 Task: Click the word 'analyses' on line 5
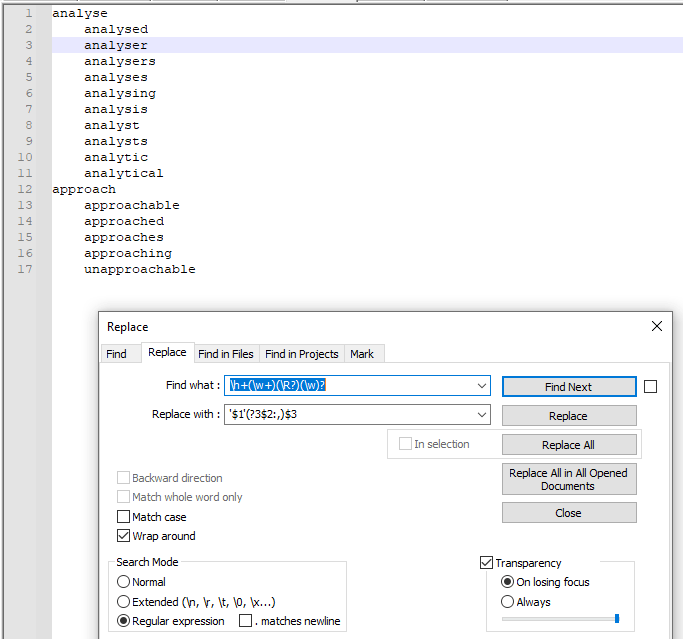(116, 78)
